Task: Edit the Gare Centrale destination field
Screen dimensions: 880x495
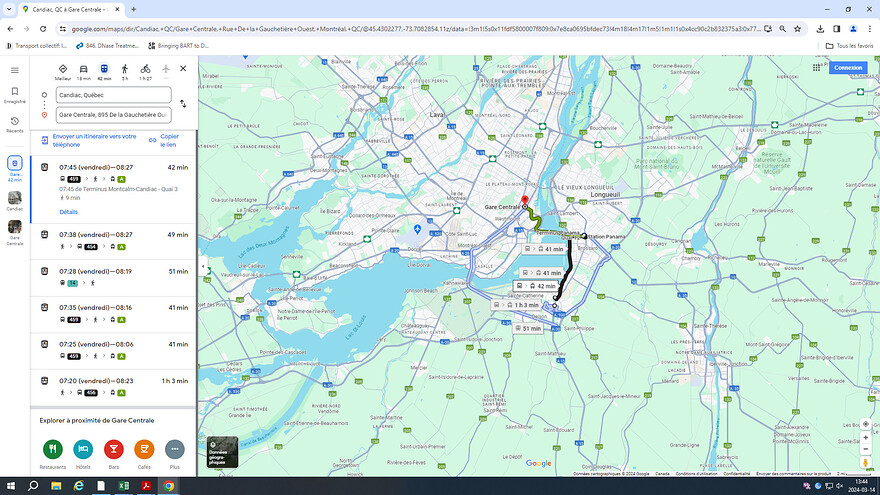Action: pos(113,114)
